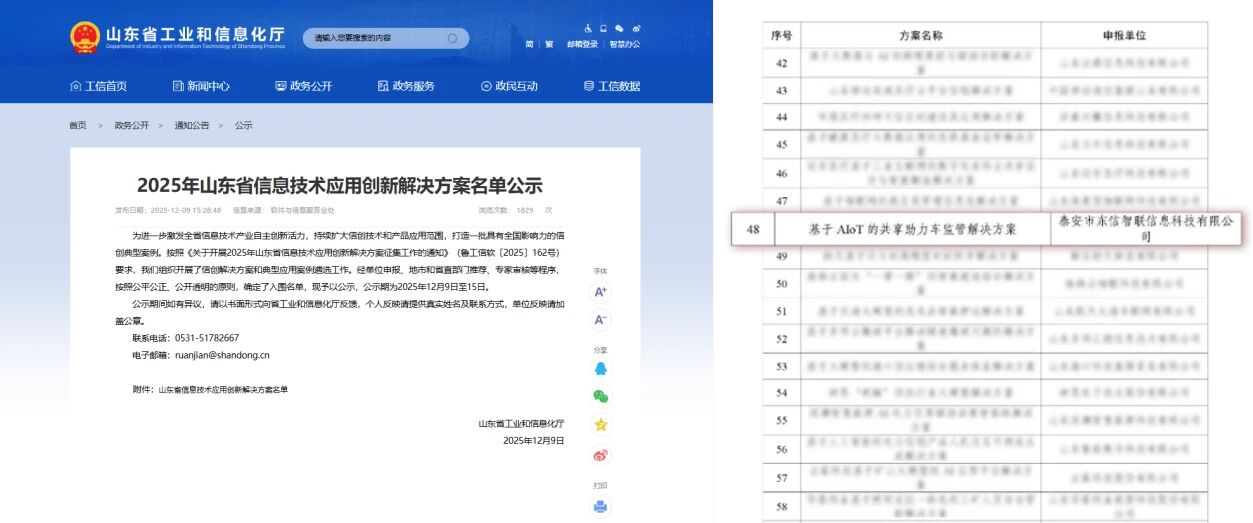1253x523 pixels.
Task: Open the 新闻中心 navigation menu
Action: pyautogui.click(x=201, y=86)
